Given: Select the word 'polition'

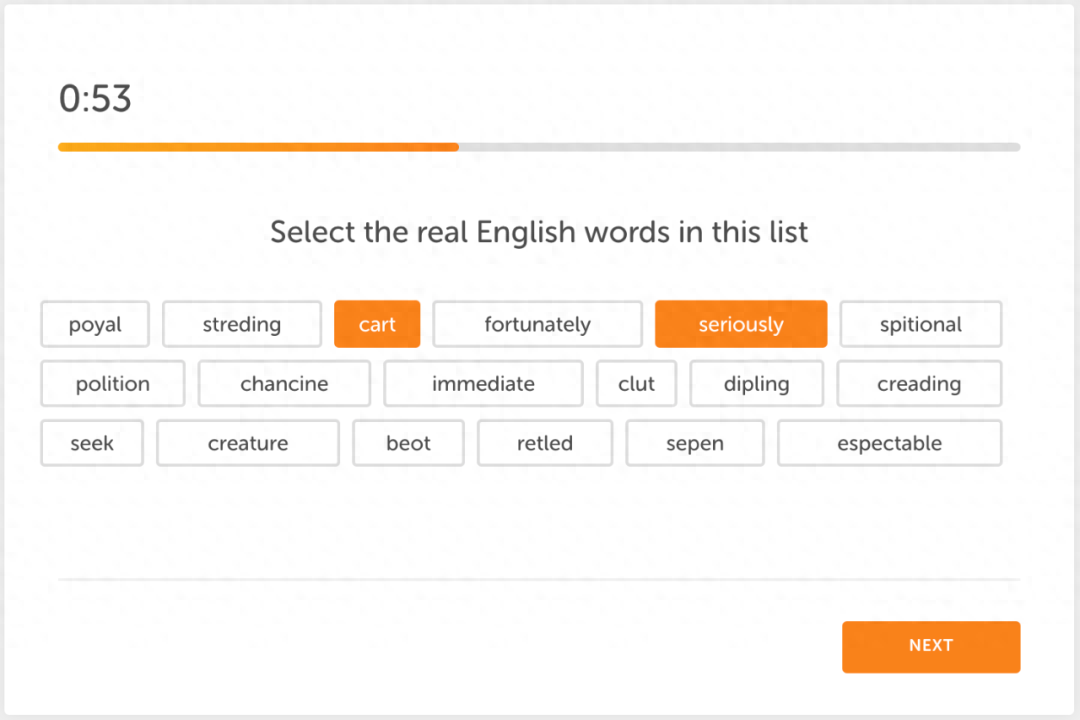Looking at the screenshot, I should point(113,383).
